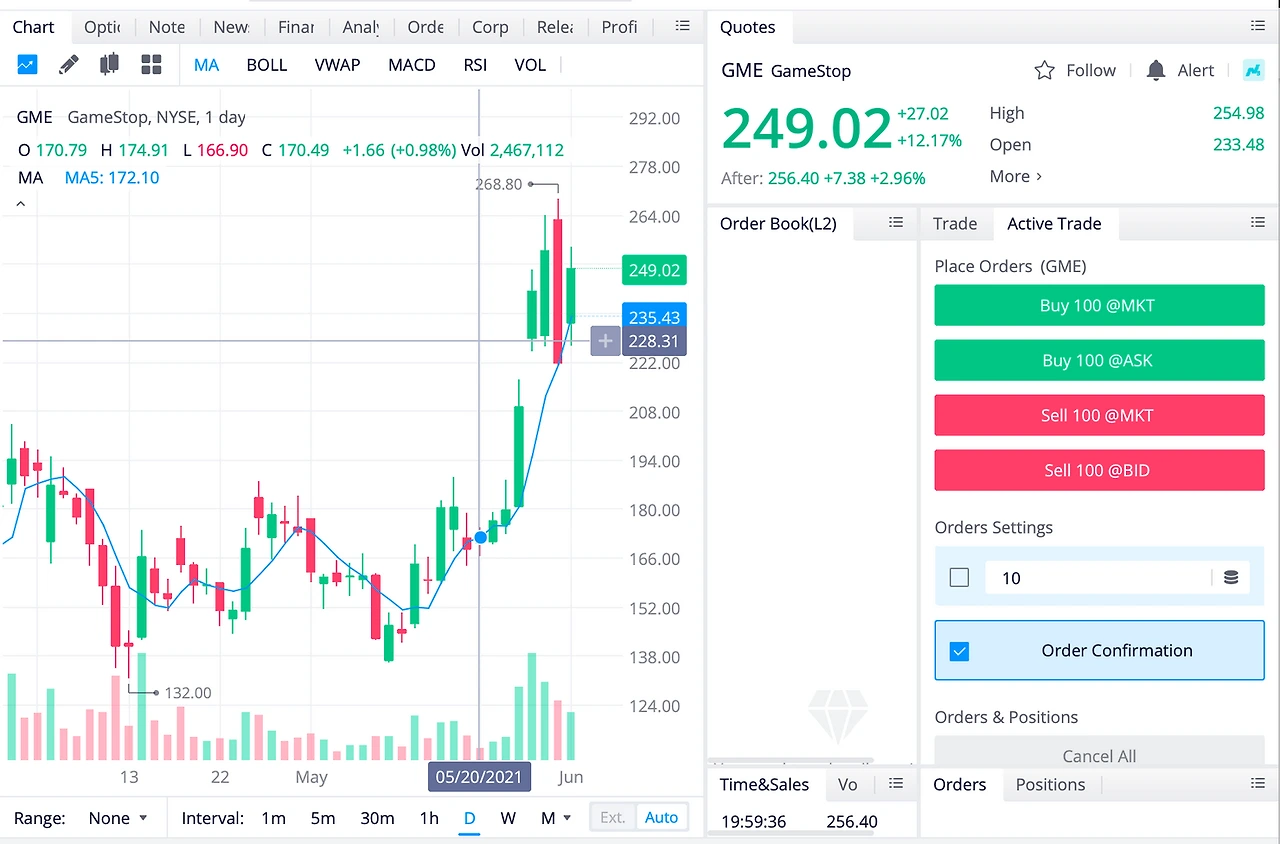The width and height of the screenshot is (1280, 844).
Task: Switch to the Positions tab
Action: (1050, 785)
